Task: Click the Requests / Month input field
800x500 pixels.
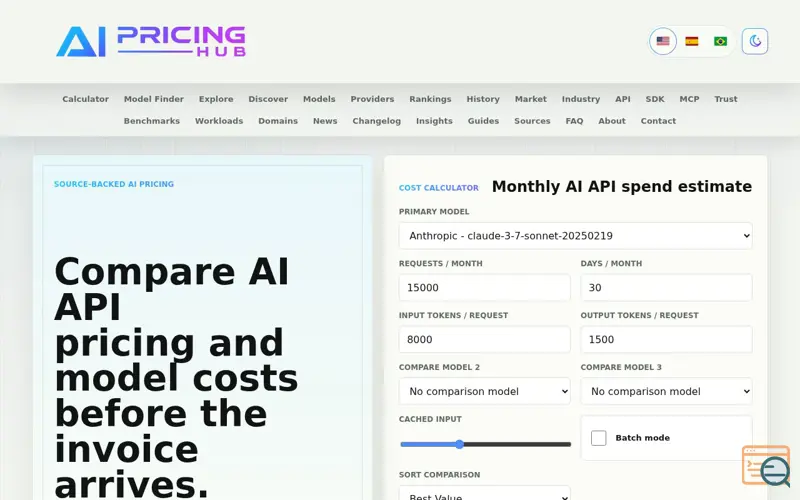Action: pos(485,288)
